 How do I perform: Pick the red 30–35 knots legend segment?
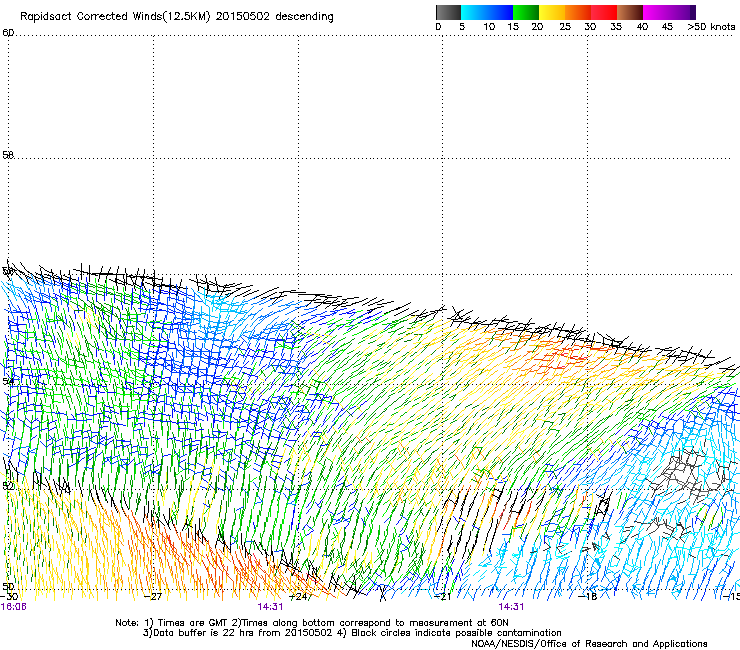click(604, 12)
